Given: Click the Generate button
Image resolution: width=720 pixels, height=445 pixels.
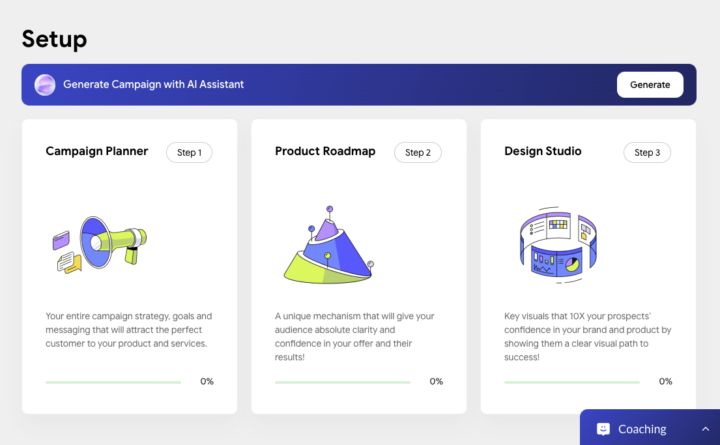Looking at the screenshot, I should point(650,84).
